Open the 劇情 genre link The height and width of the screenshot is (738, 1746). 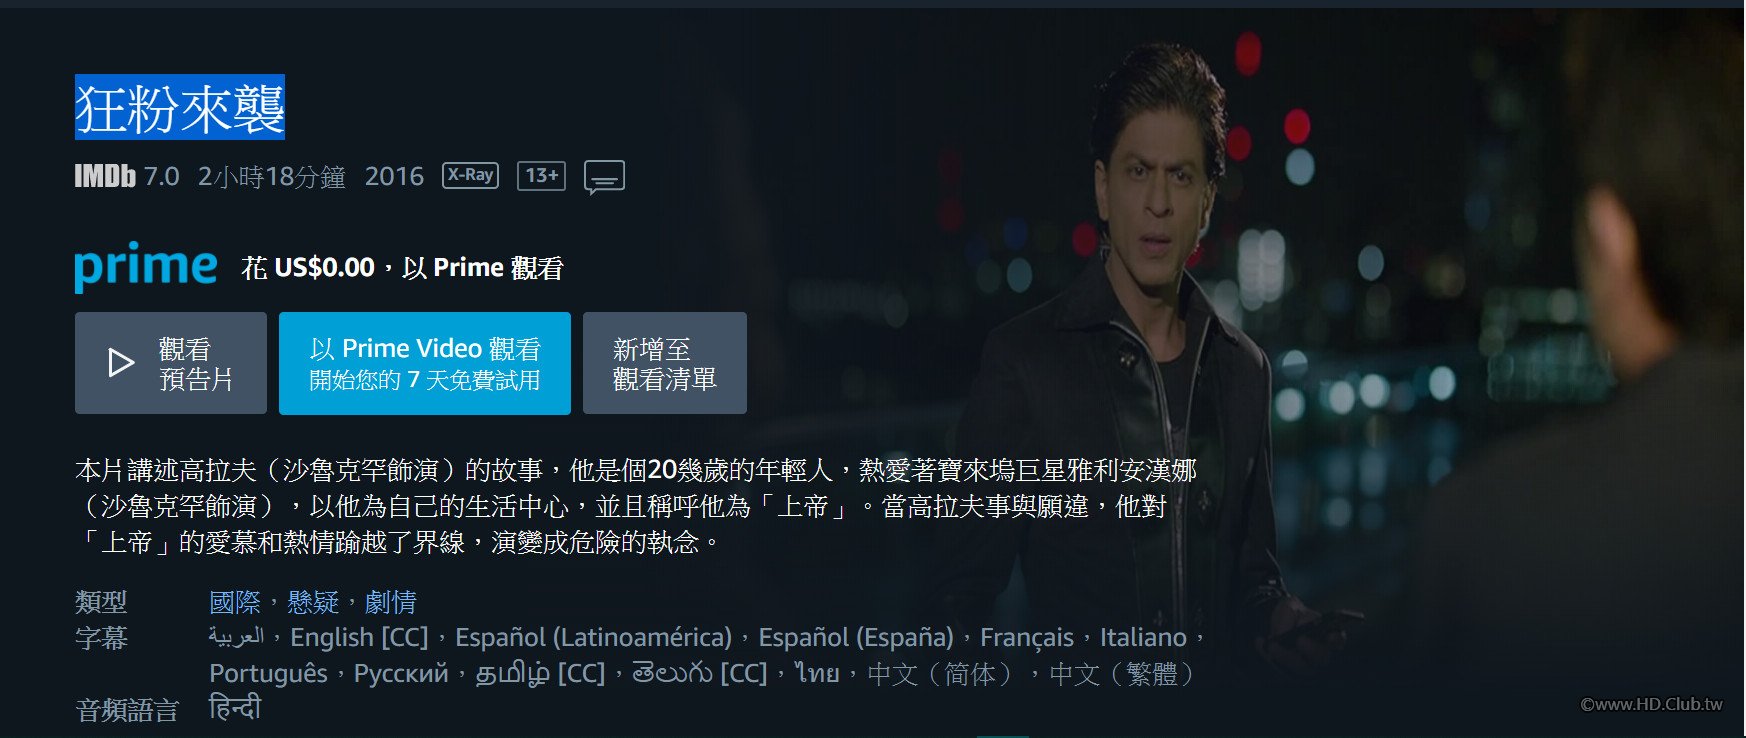click(x=391, y=602)
